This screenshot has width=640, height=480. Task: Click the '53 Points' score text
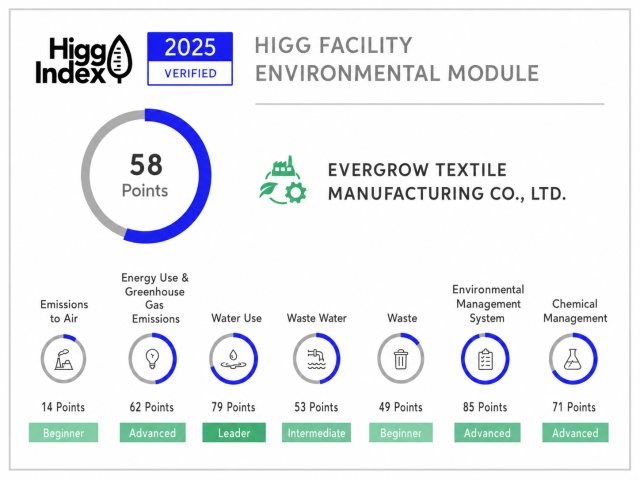point(316,407)
